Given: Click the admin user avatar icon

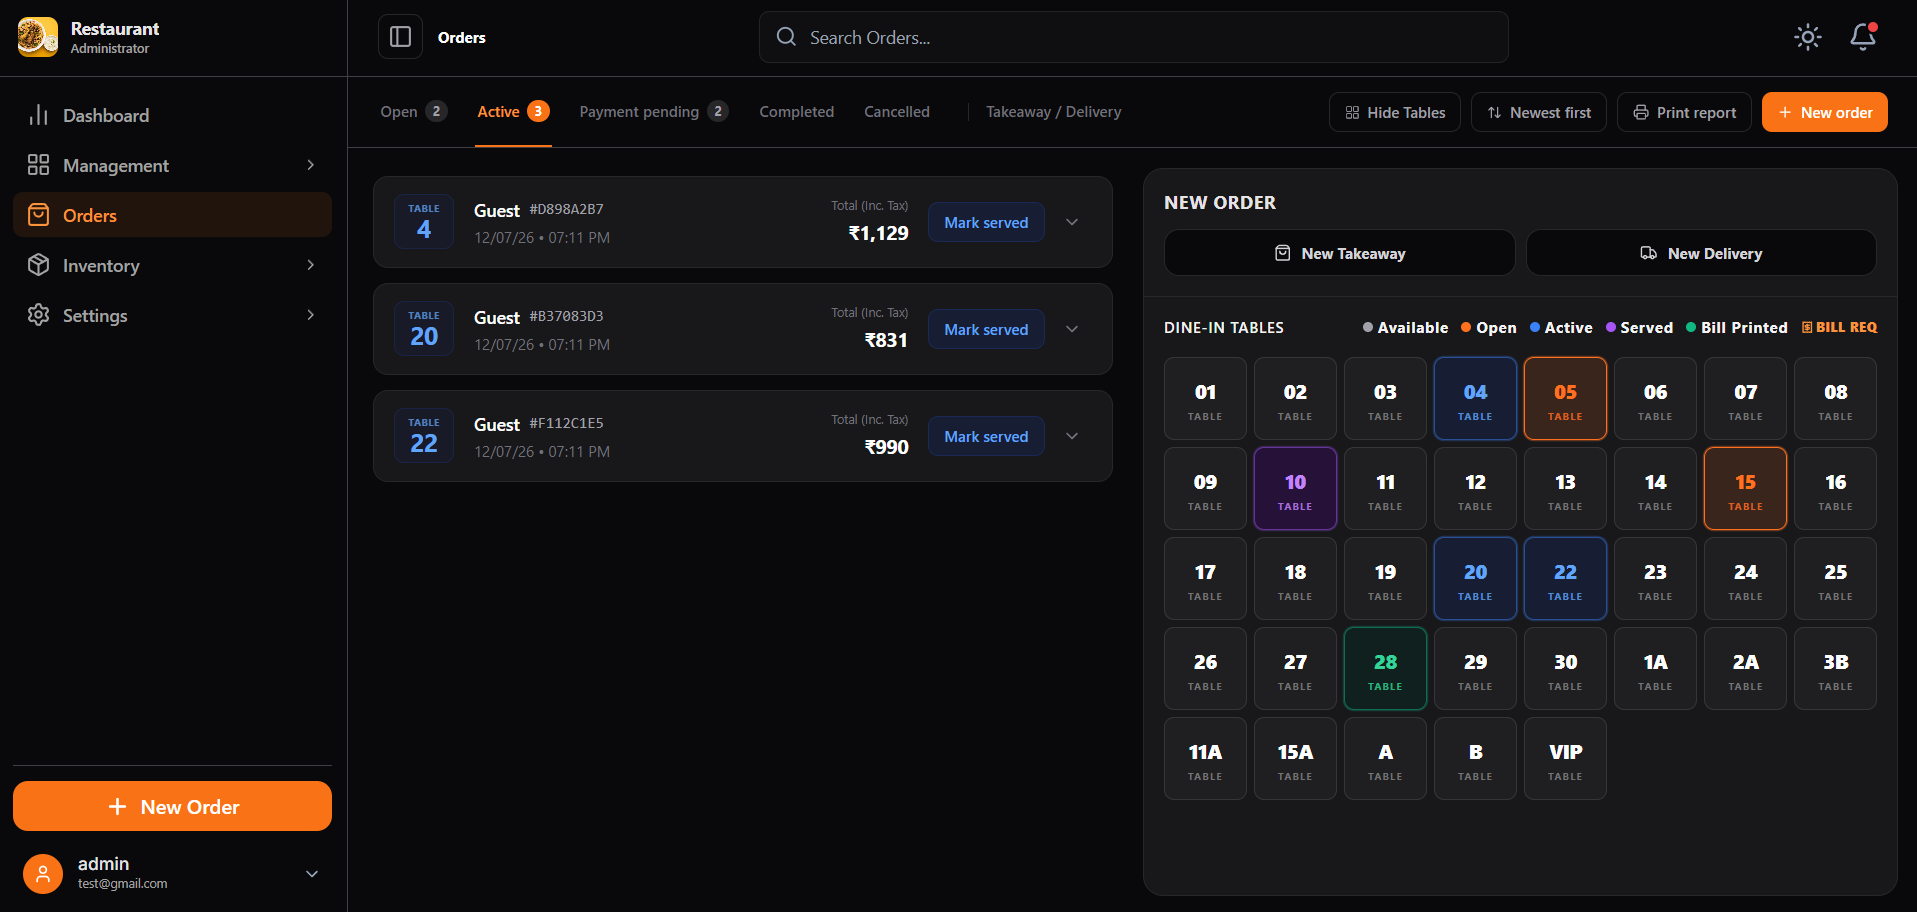Looking at the screenshot, I should (x=43, y=873).
